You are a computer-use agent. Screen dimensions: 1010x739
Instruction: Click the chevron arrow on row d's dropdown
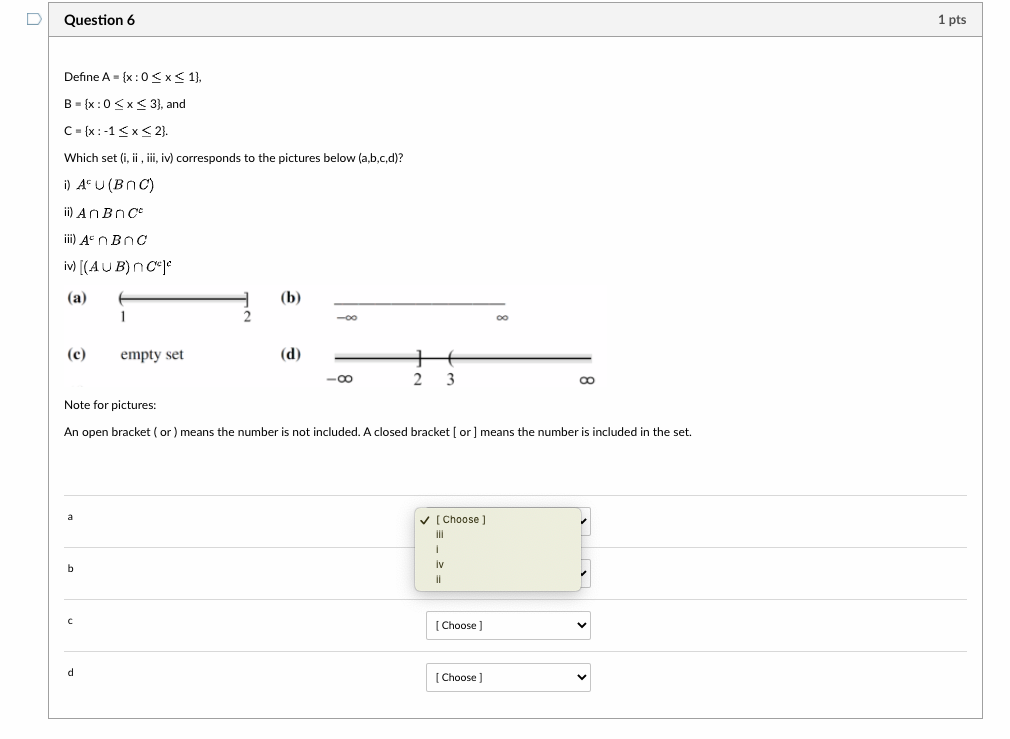click(x=581, y=677)
